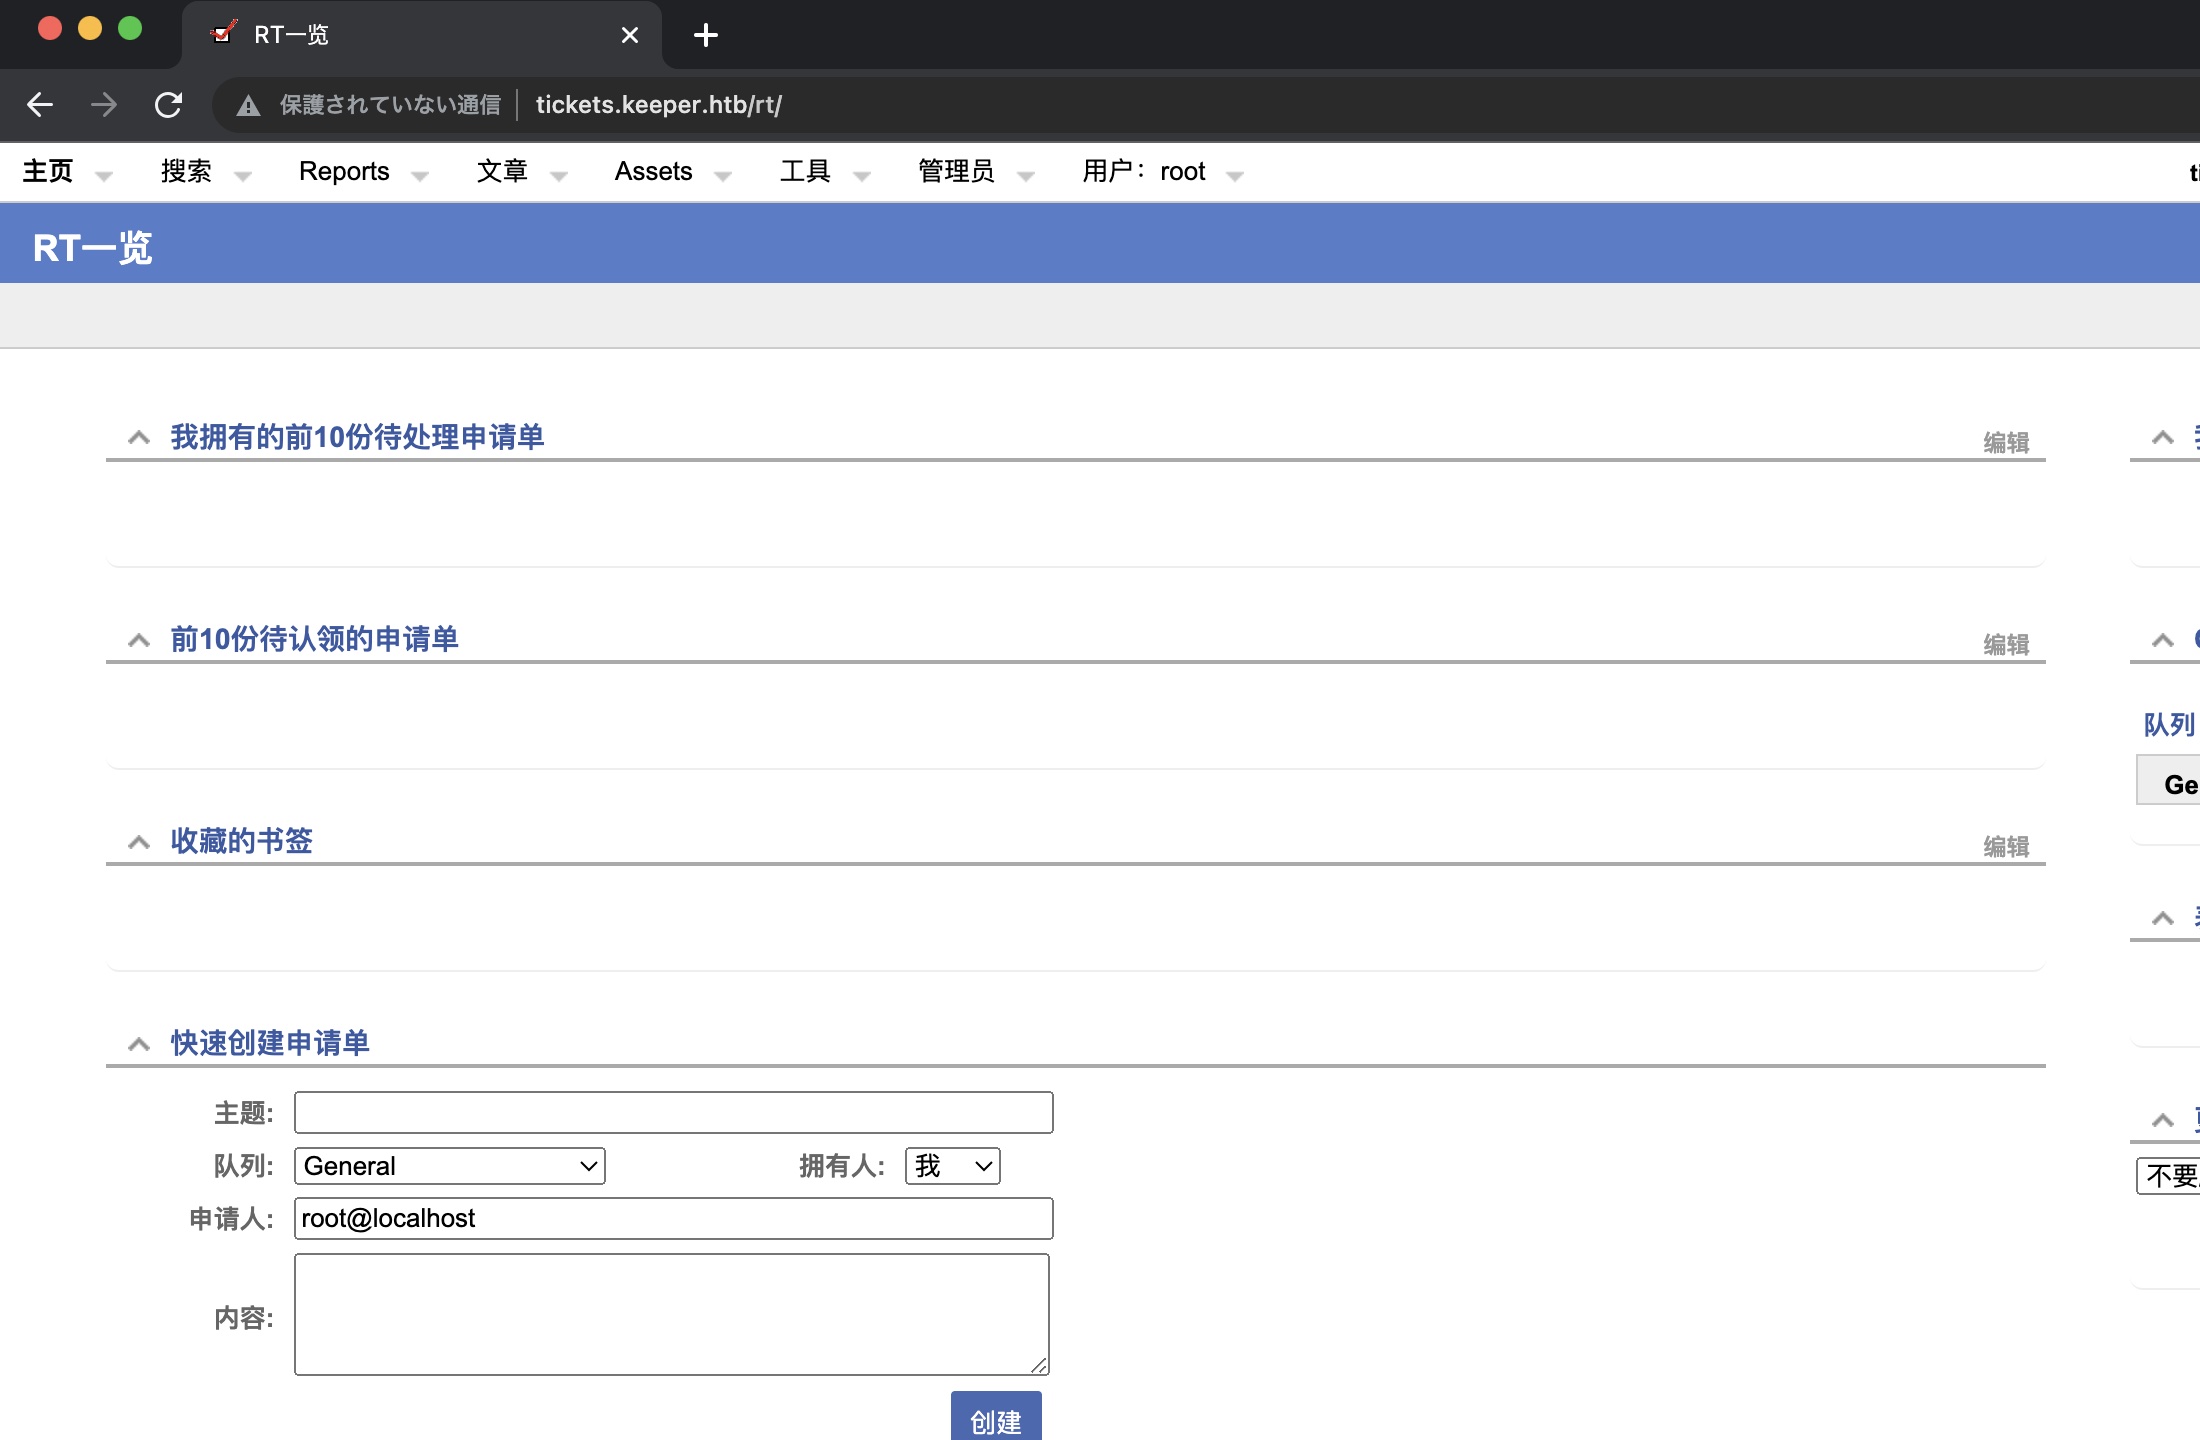
Task: Click the 内容 content text area
Action: [x=671, y=1314]
